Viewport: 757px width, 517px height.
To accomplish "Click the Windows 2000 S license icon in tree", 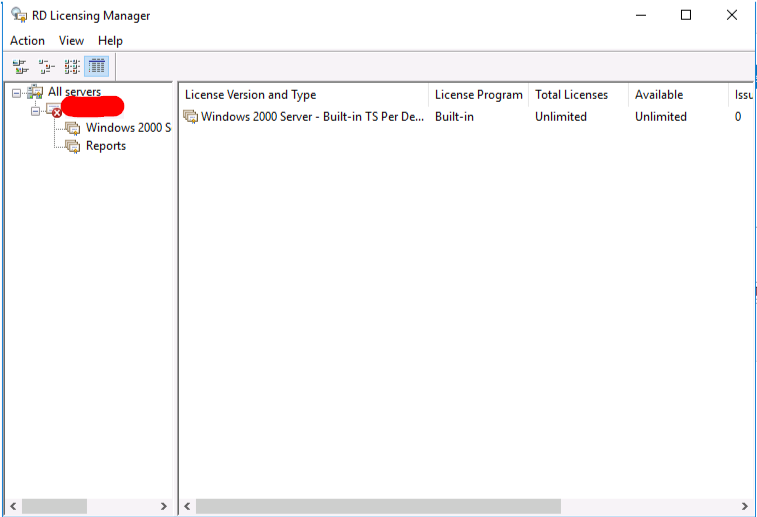I will (73, 128).
